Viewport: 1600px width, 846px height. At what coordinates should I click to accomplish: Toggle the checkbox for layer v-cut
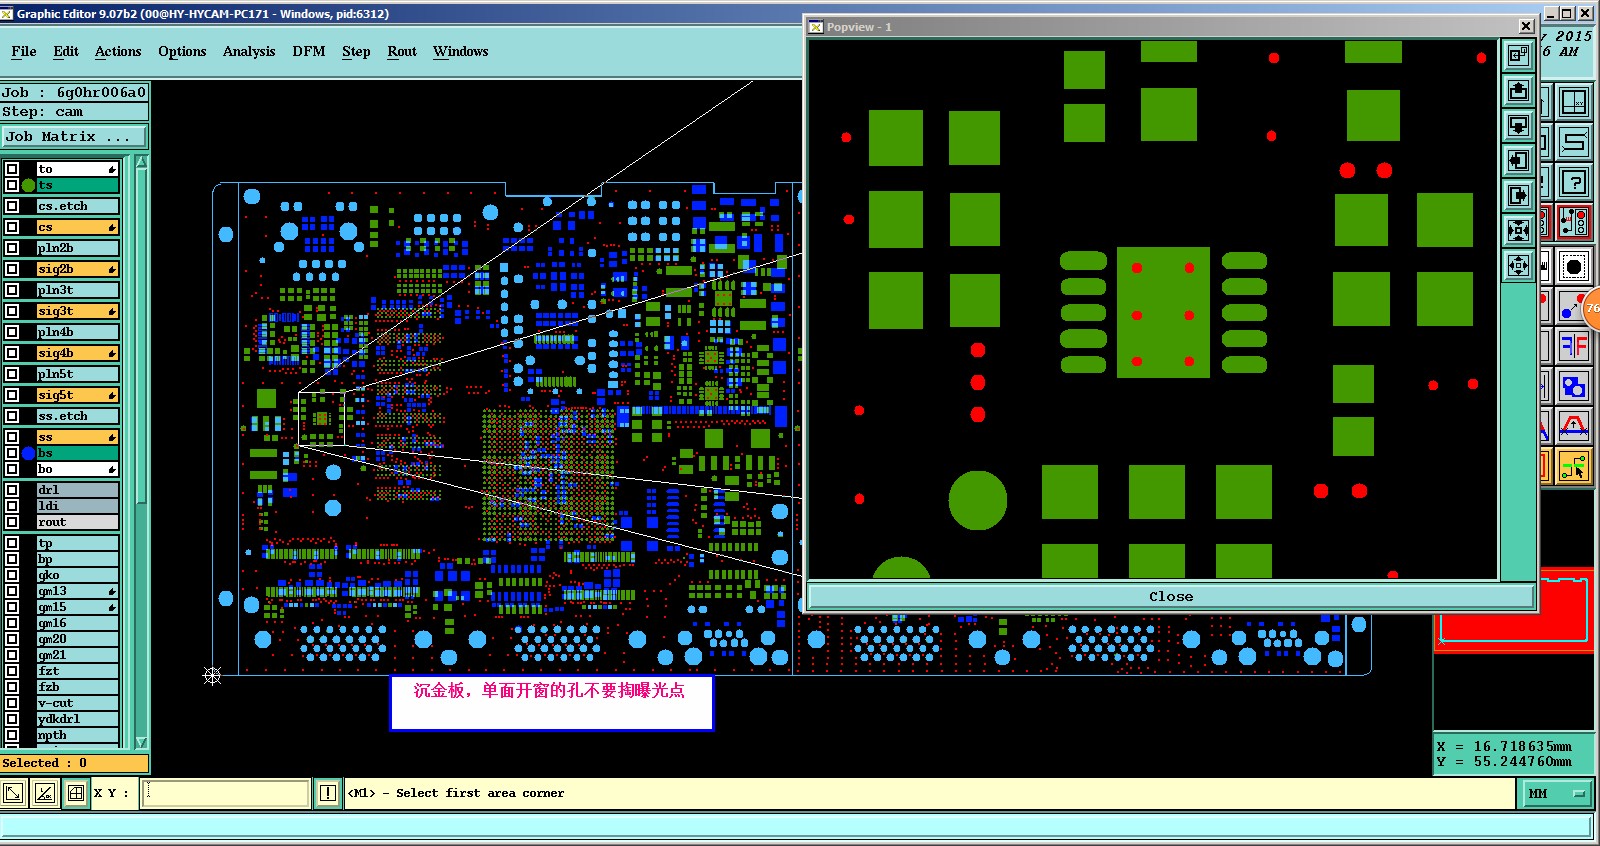(x=12, y=703)
